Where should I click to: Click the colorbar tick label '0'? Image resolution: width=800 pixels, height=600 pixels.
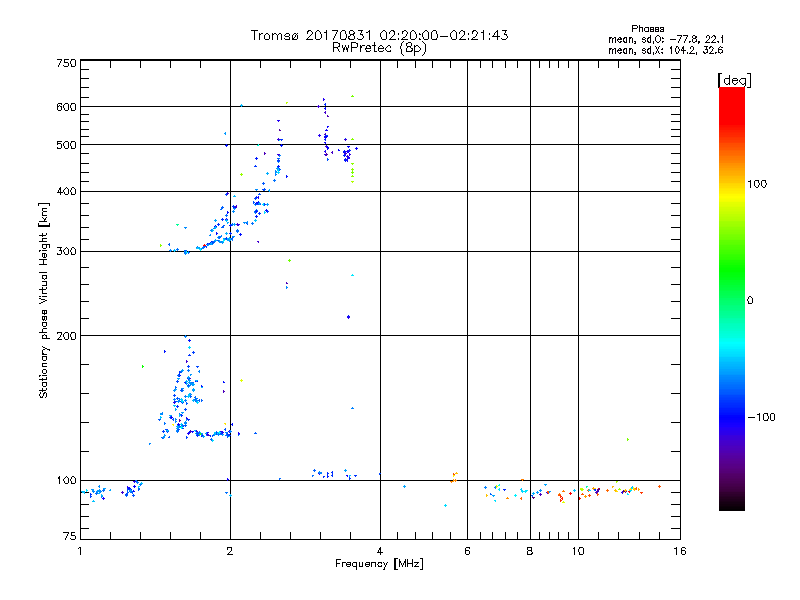[749, 301]
